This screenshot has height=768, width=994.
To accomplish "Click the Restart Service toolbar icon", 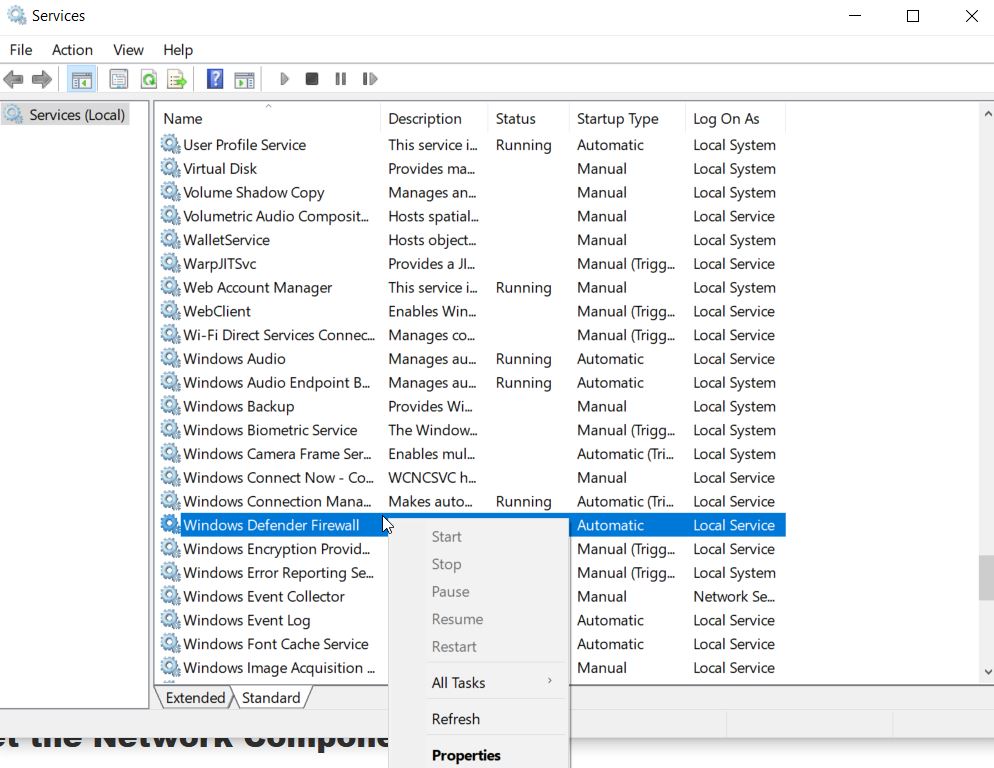I will click(x=370, y=79).
